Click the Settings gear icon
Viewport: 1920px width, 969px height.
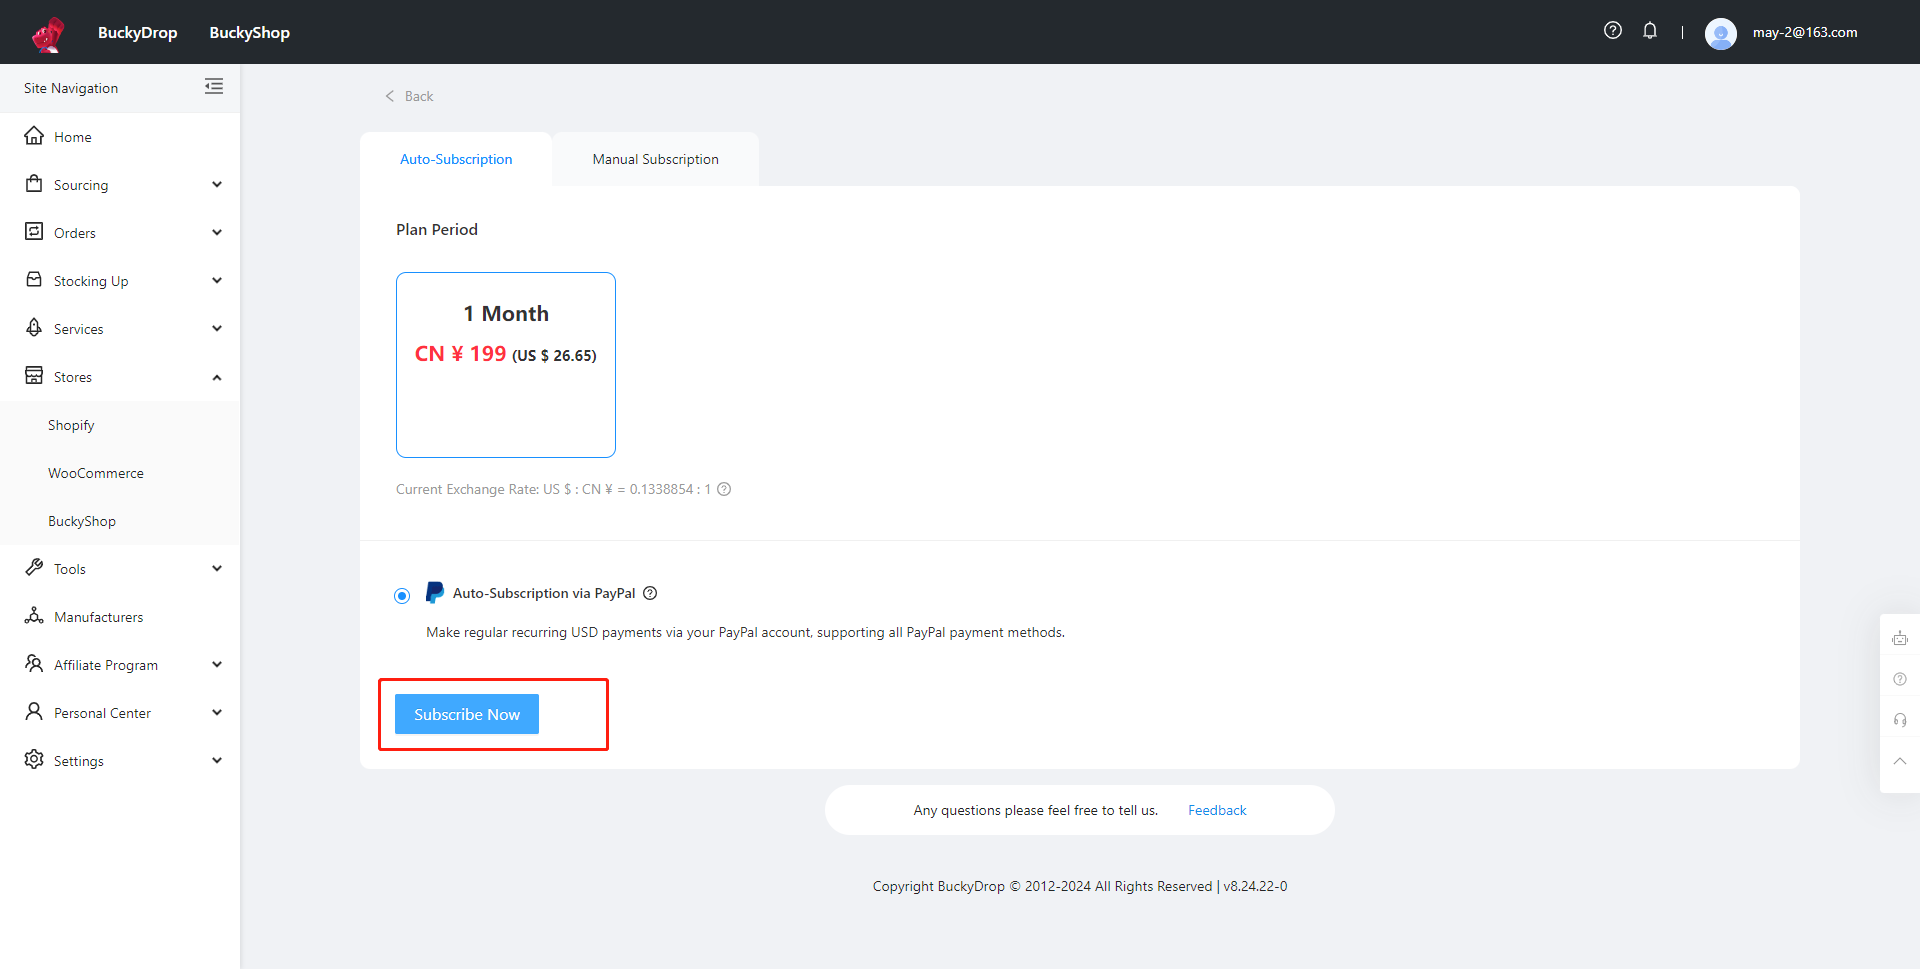[34, 760]
